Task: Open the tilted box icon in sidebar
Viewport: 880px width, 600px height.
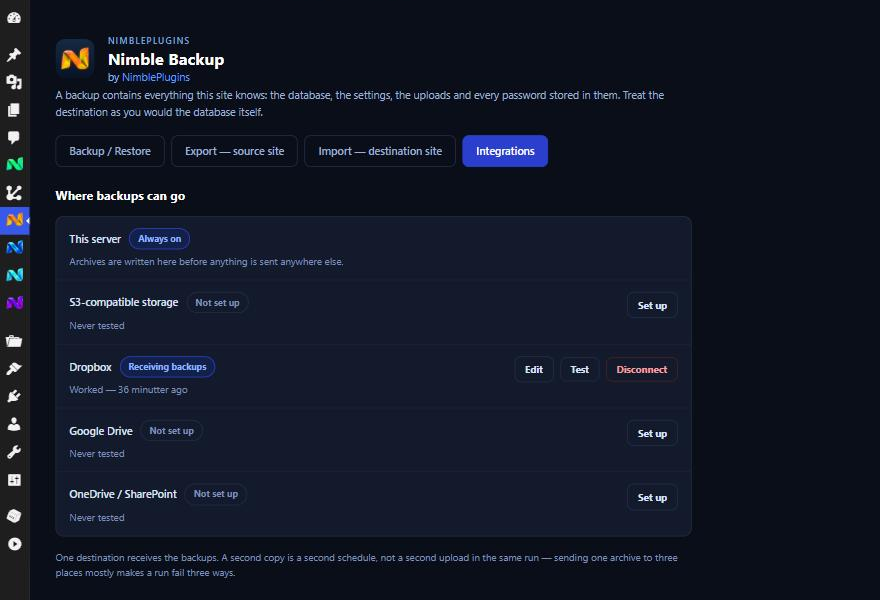Action: pyautogui.click(x=14, y=516)
